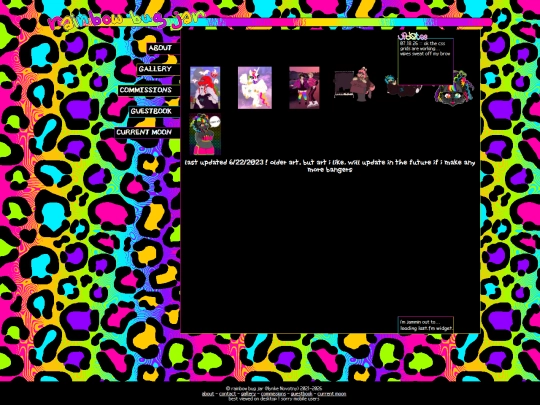Click the 'loading last.fm widget' text

[x=426, y=328]
